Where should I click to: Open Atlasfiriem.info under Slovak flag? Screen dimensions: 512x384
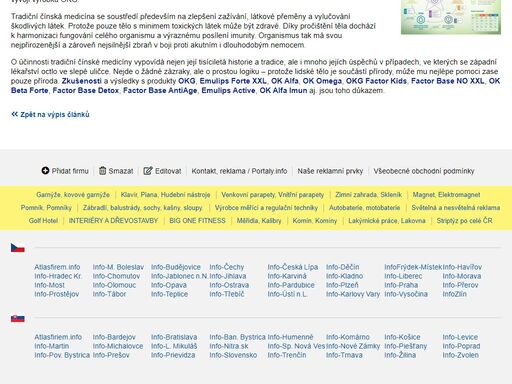click(58, 337)
